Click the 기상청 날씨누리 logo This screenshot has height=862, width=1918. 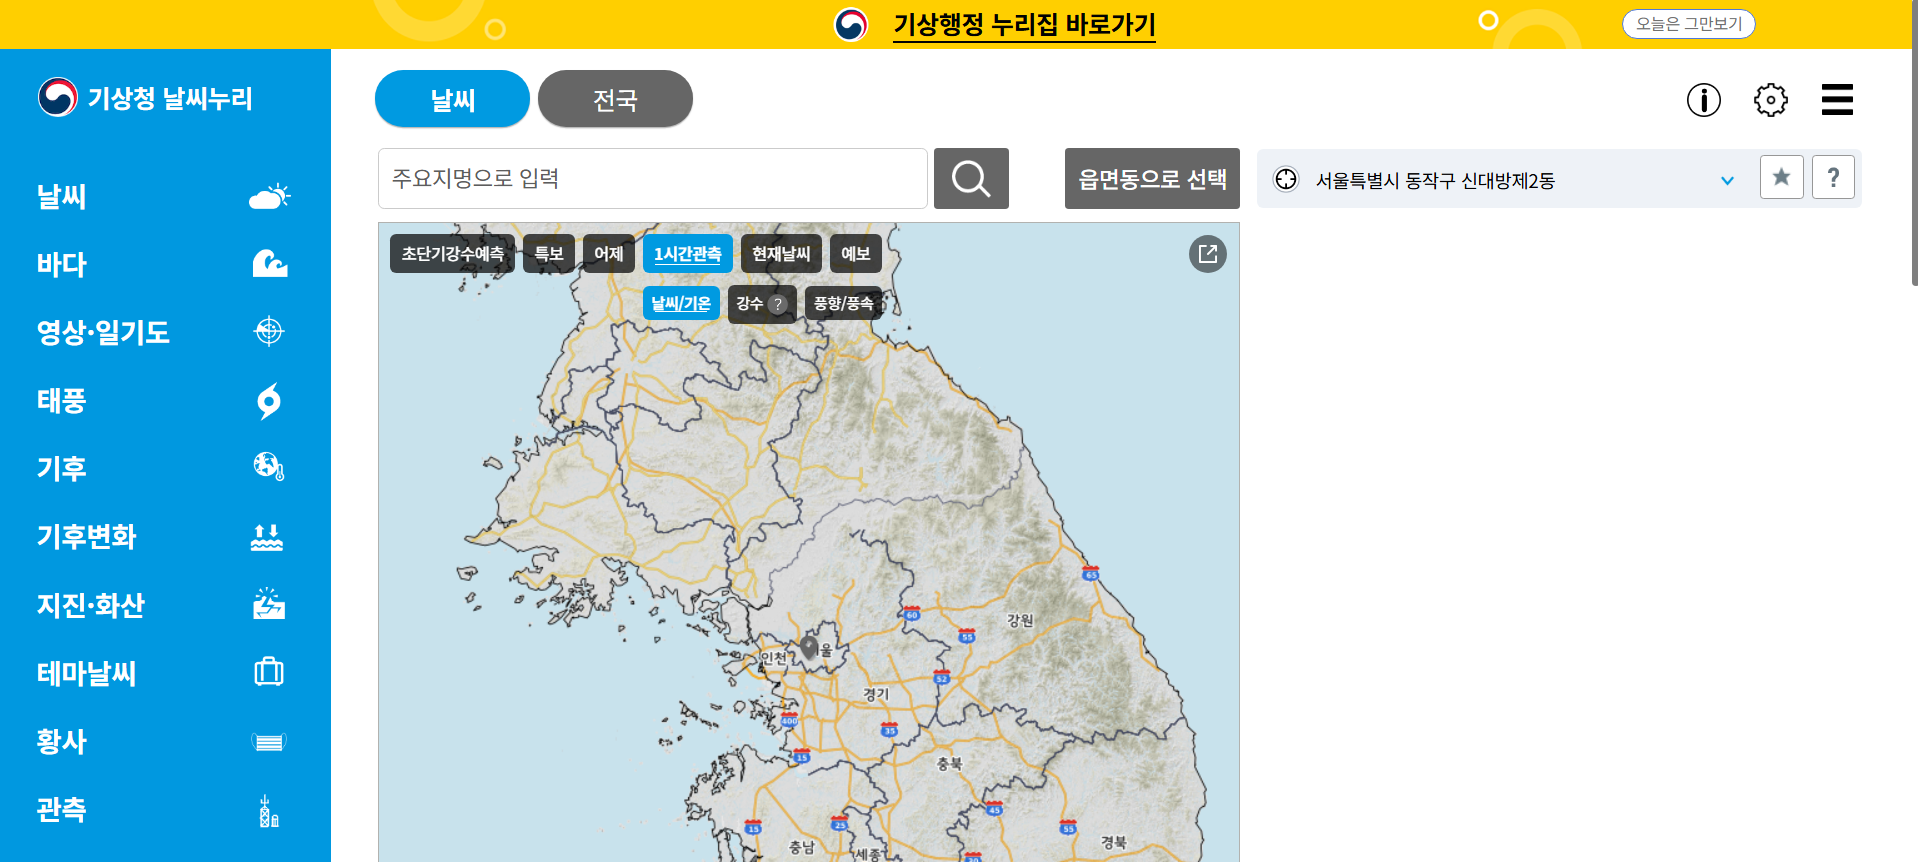tap(145, 98)
